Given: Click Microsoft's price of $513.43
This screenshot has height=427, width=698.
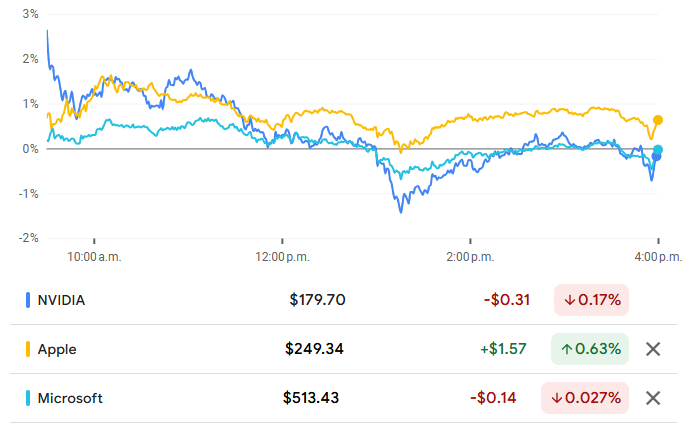Looking at the screenshot, I should click(x=312, y=398).
